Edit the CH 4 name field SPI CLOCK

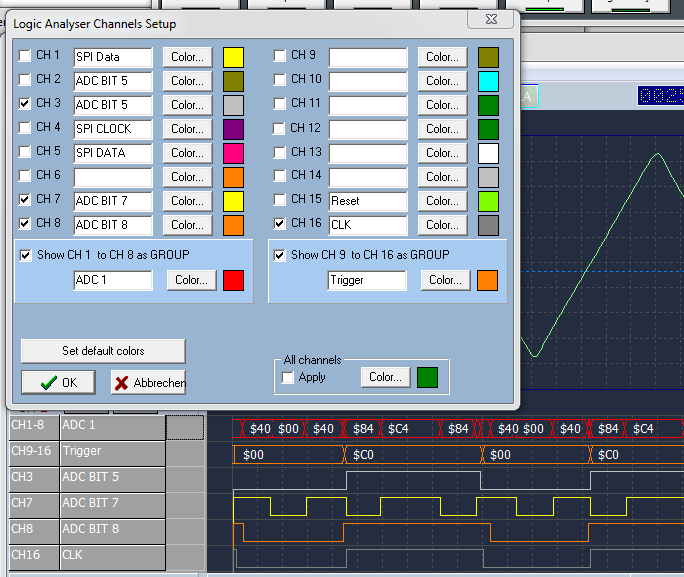tap(113, 129)
